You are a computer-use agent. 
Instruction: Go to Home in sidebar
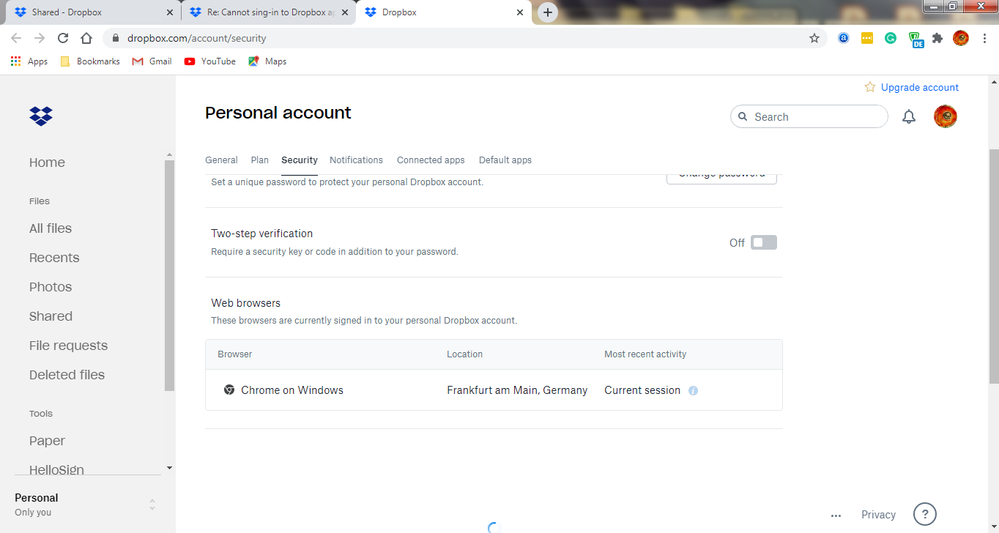pos(47,162)
